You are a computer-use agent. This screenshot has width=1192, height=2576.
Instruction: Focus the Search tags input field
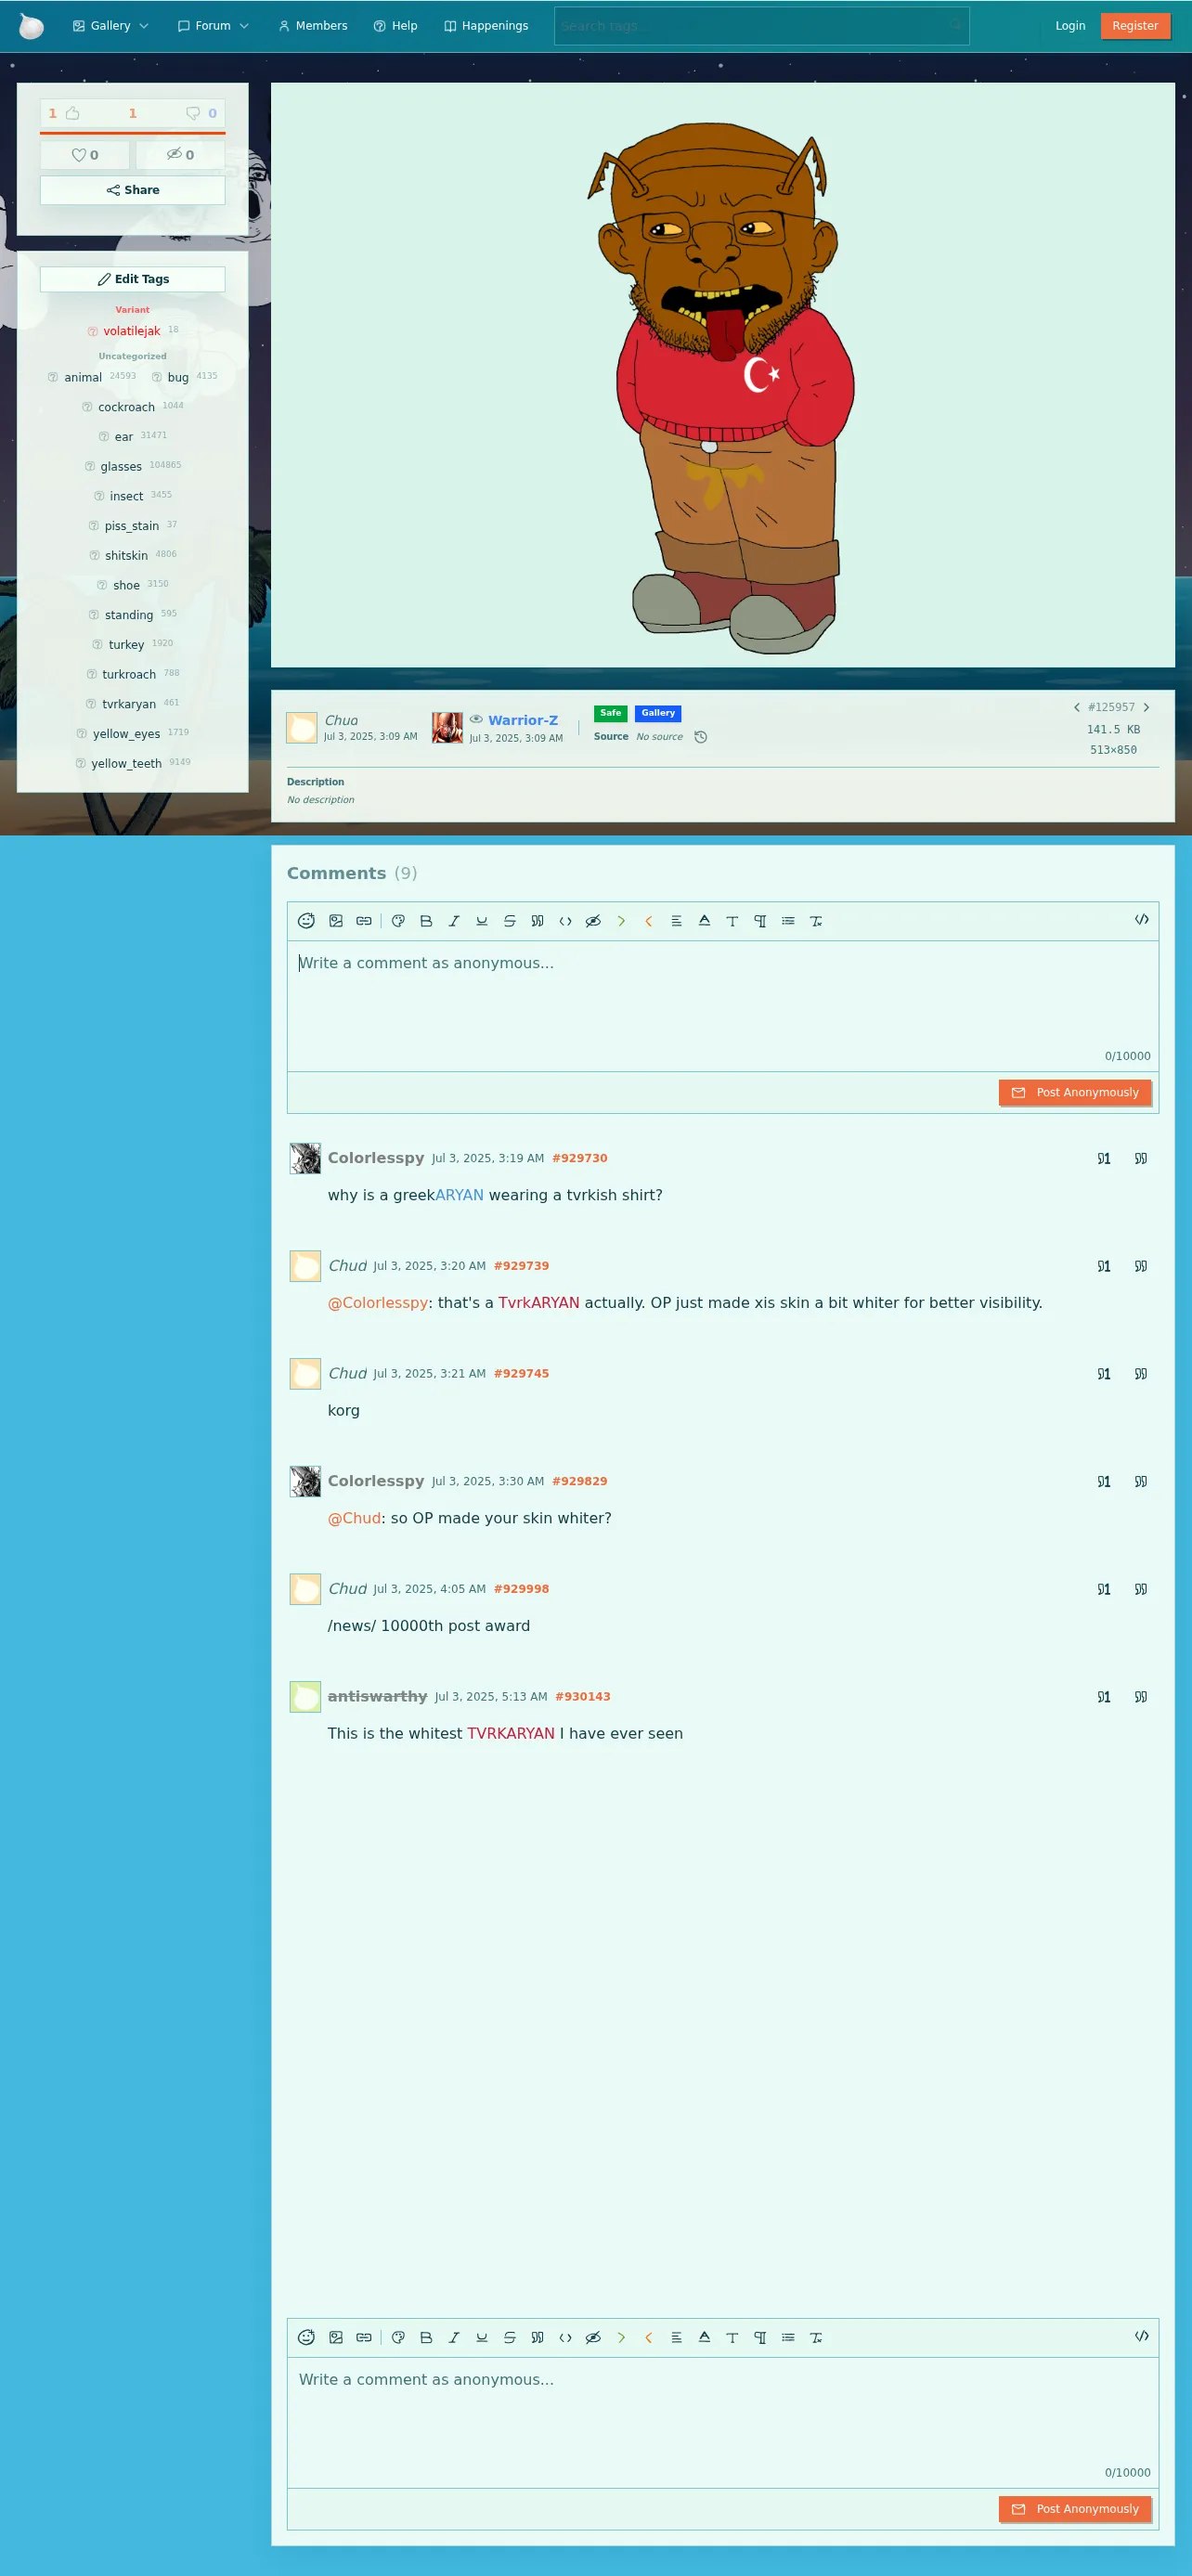(x=761, y=26)
